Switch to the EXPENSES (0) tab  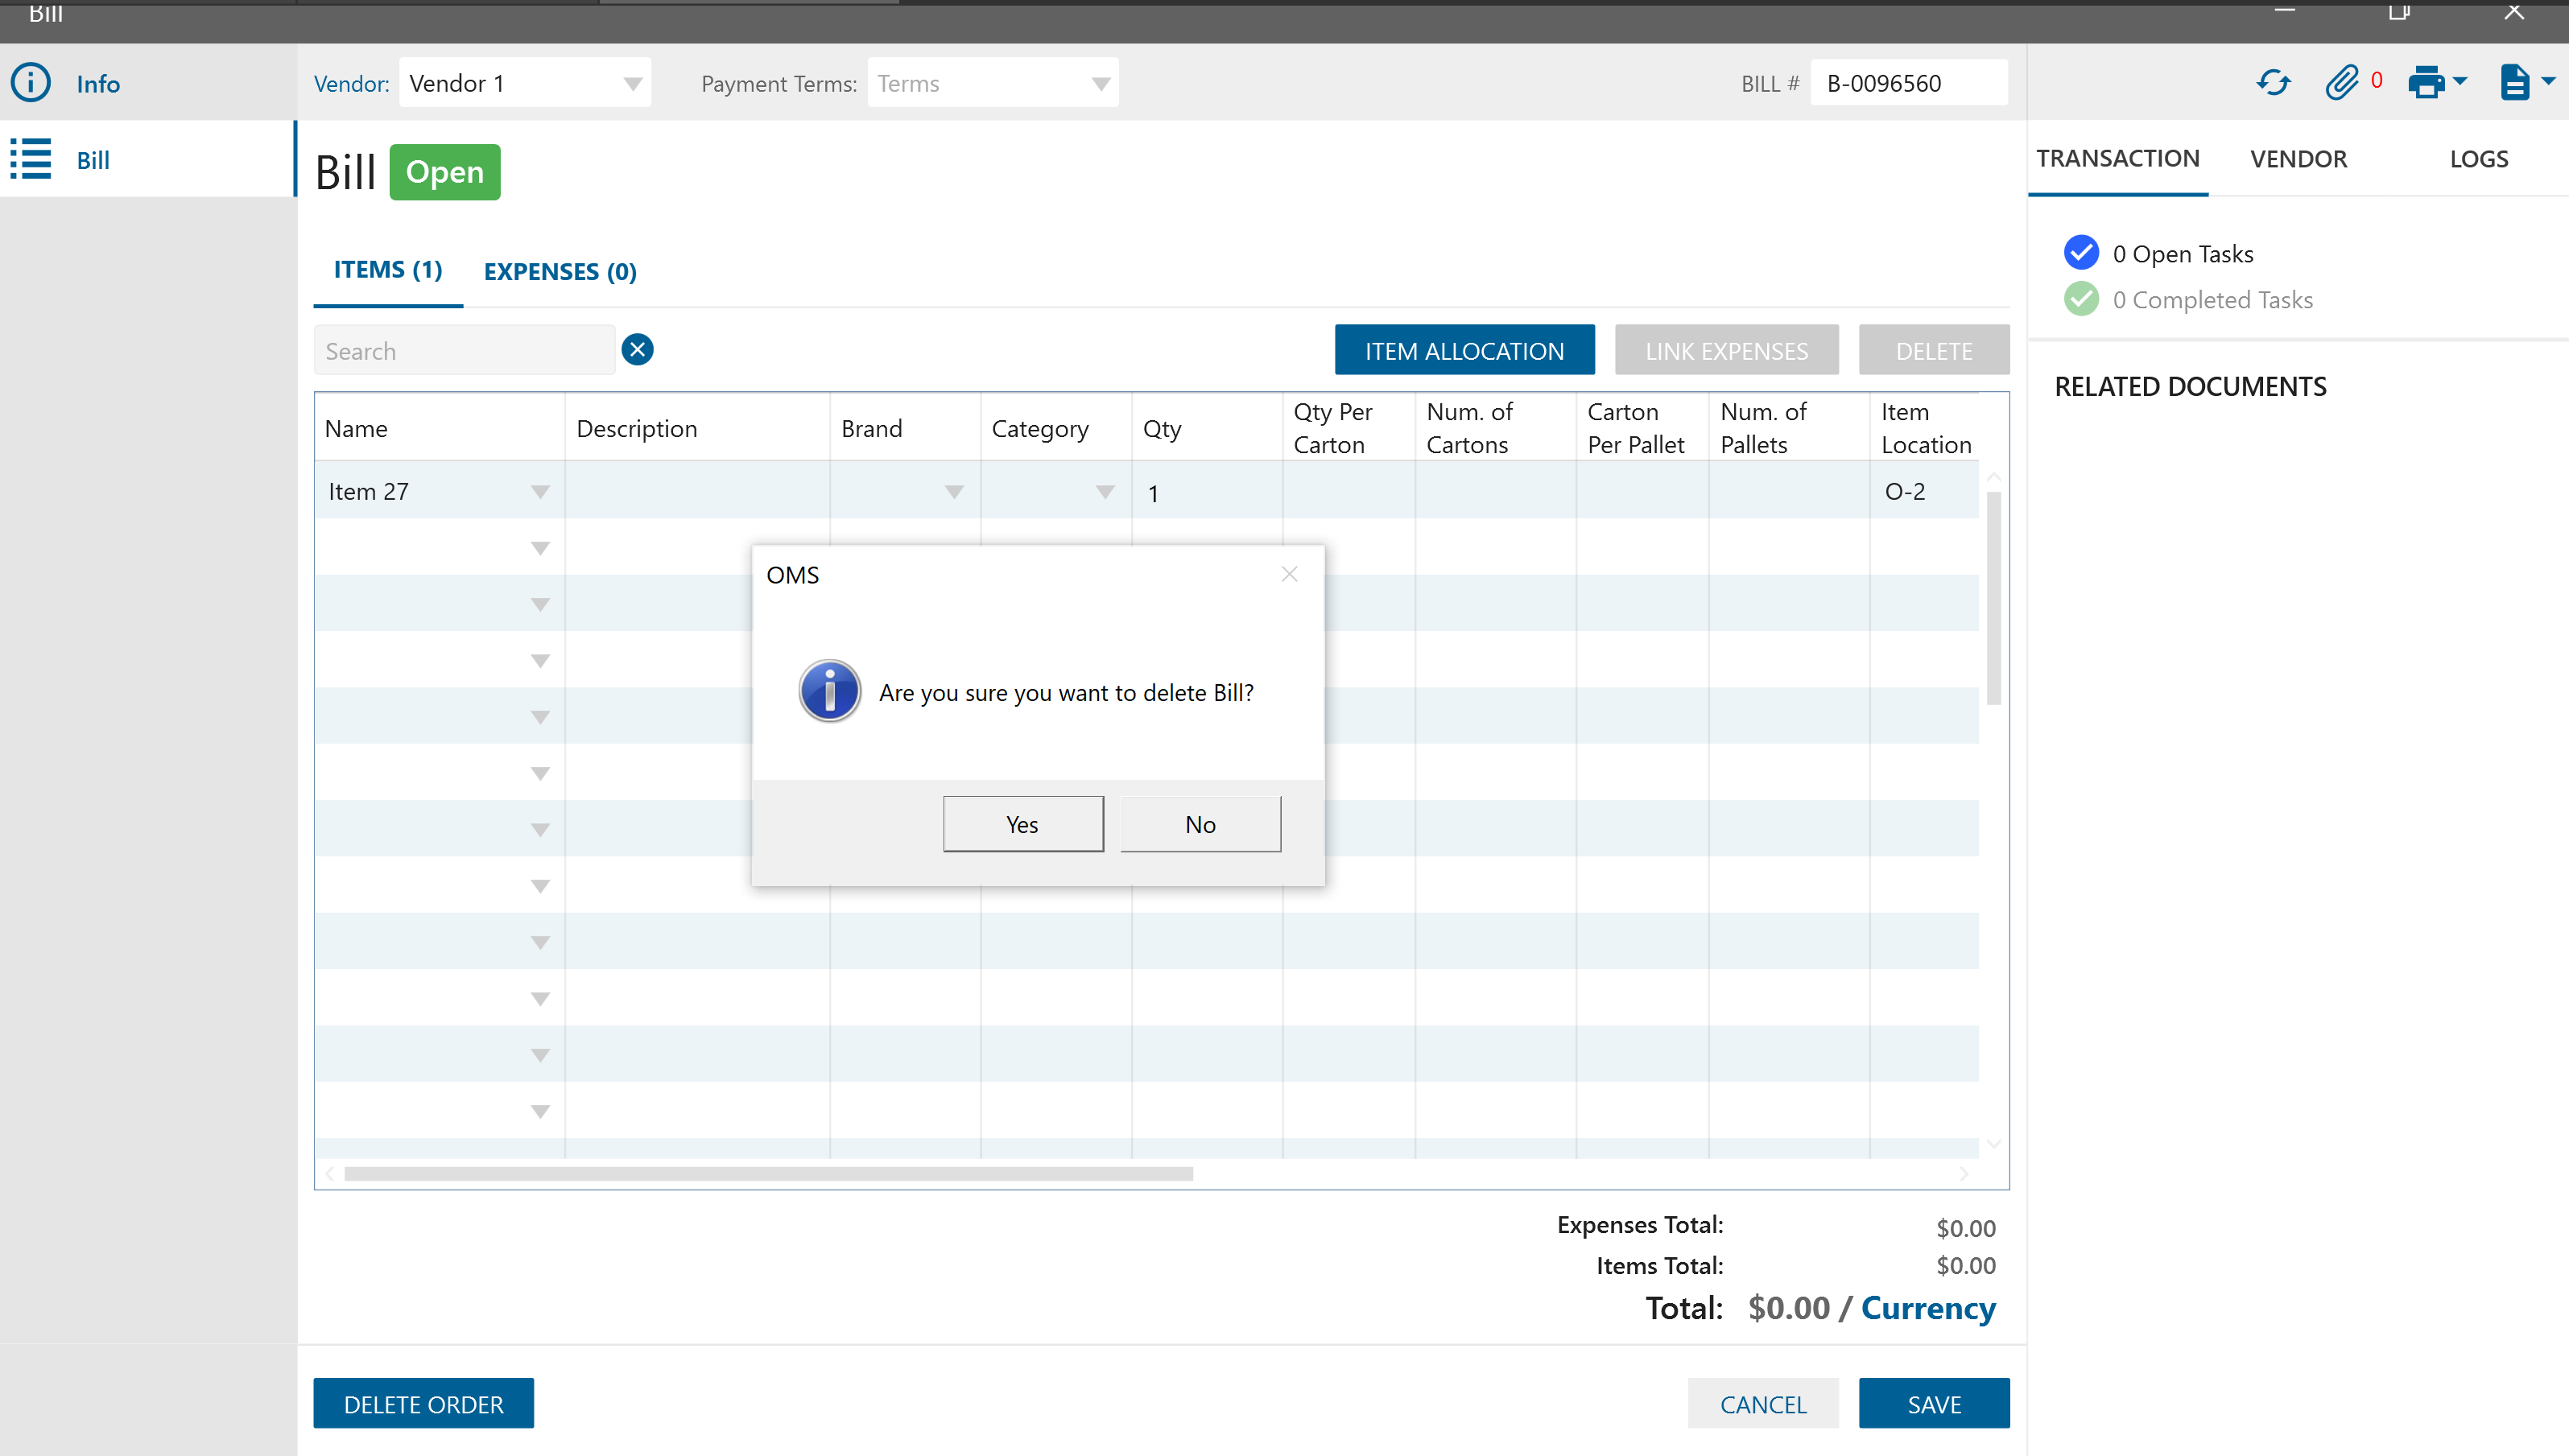point(560,272)
